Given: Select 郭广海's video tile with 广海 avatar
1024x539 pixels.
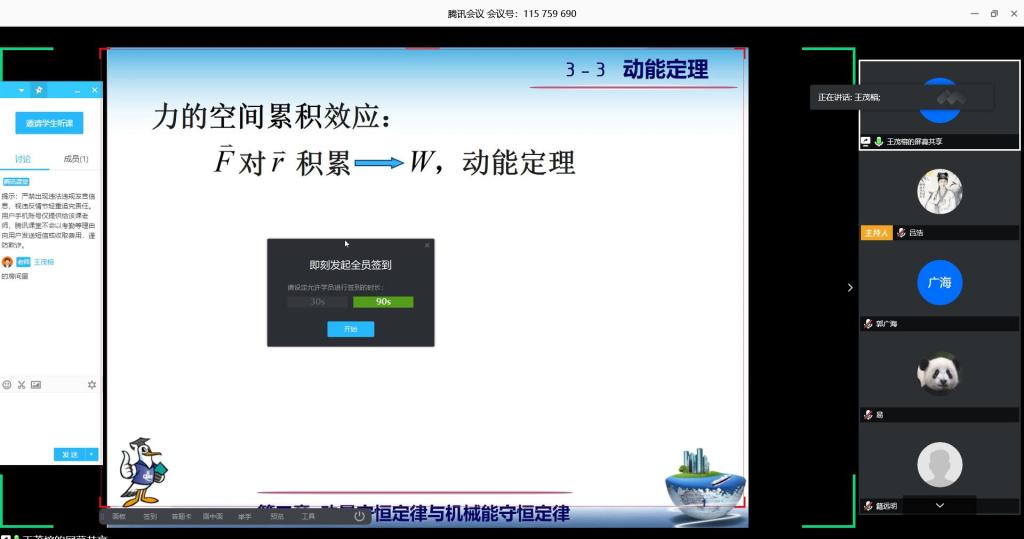Looking at the screenshot, I should [x=939, y=283].
